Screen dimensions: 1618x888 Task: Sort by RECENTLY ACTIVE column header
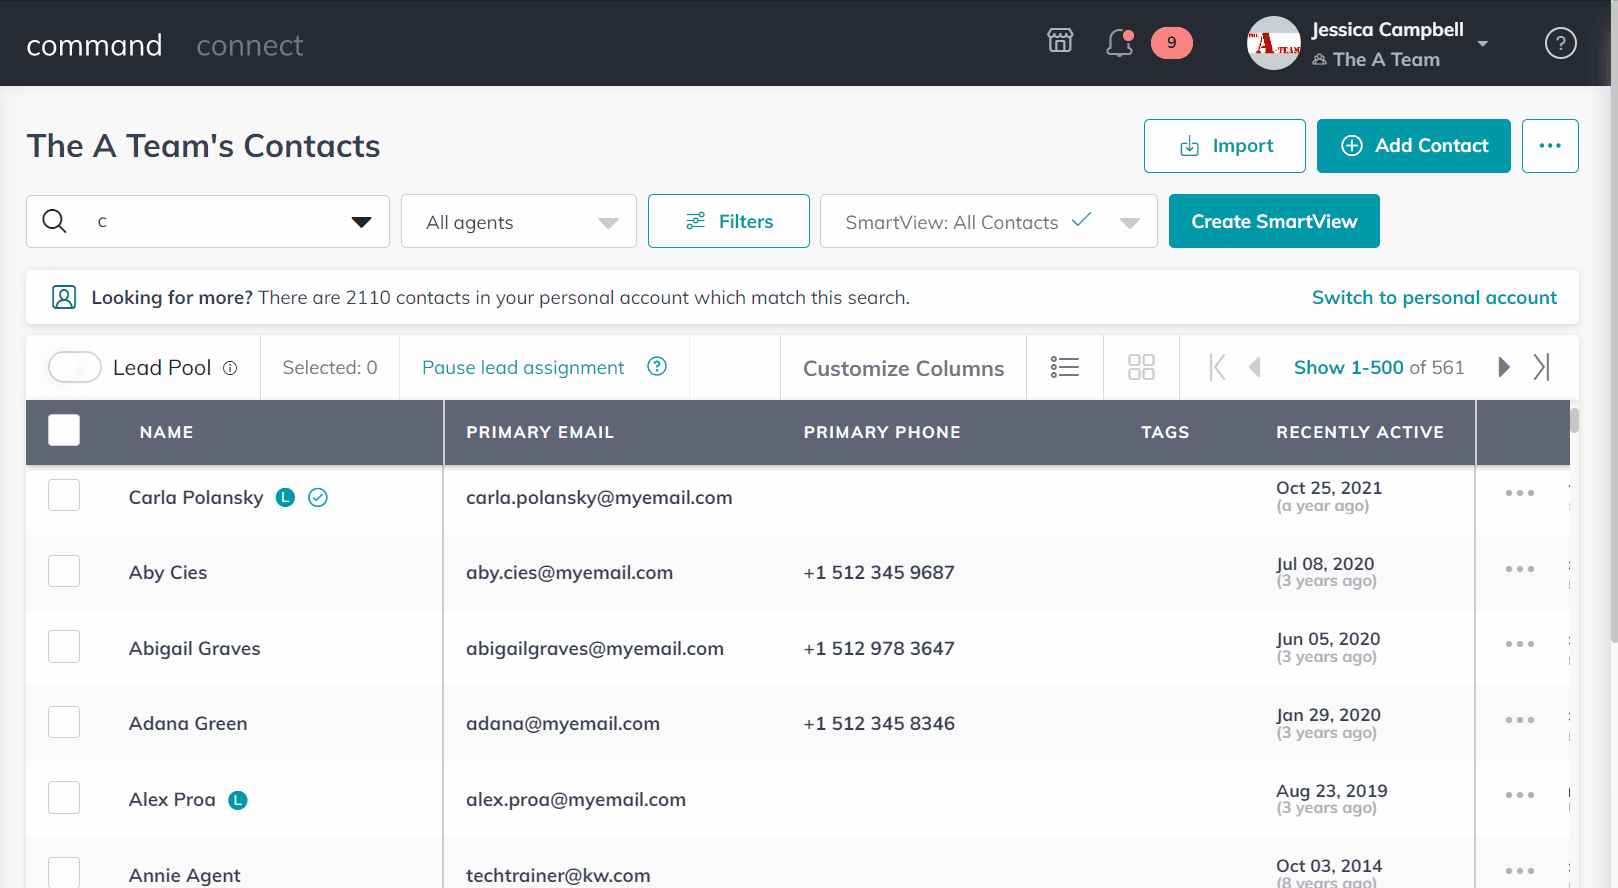(1360, 432)
